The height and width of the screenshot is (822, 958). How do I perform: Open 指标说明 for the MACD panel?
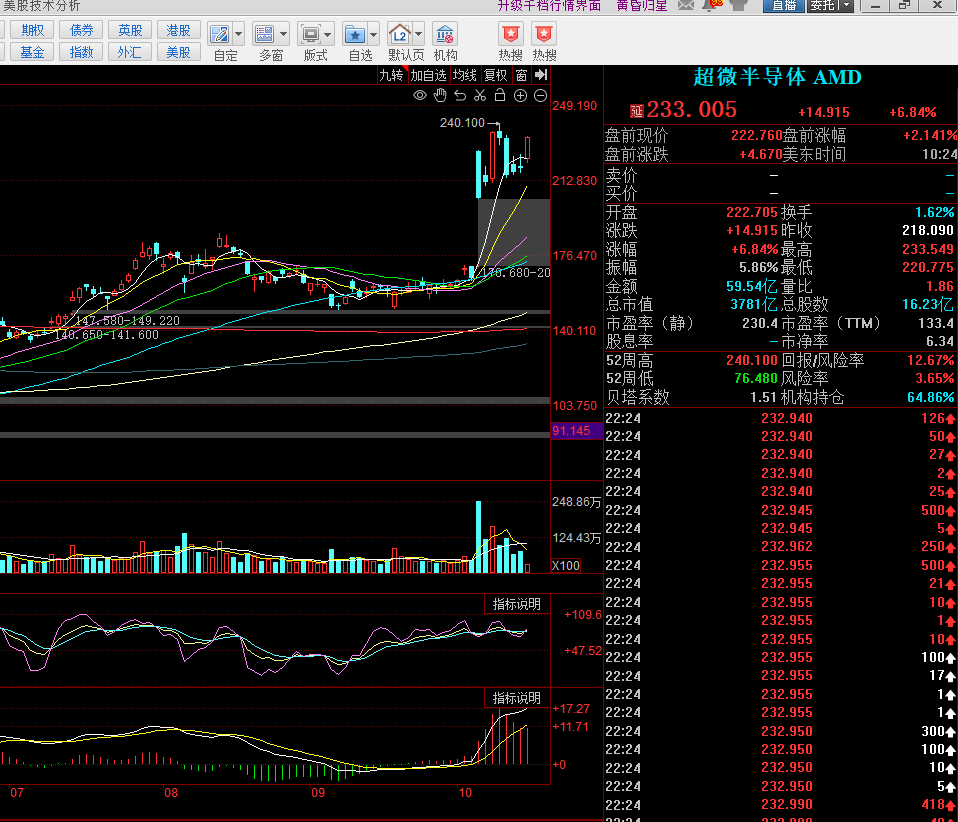coord(516,698)
